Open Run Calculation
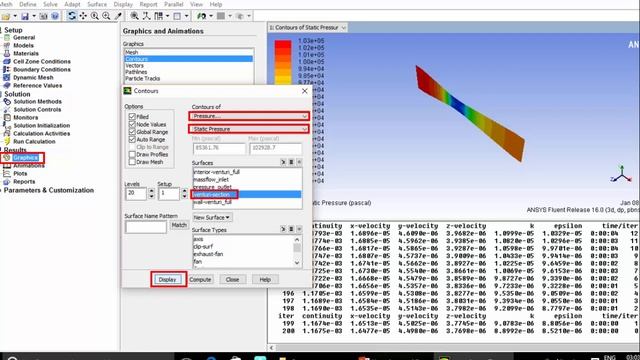640x360 pixels. coord(34,141)
